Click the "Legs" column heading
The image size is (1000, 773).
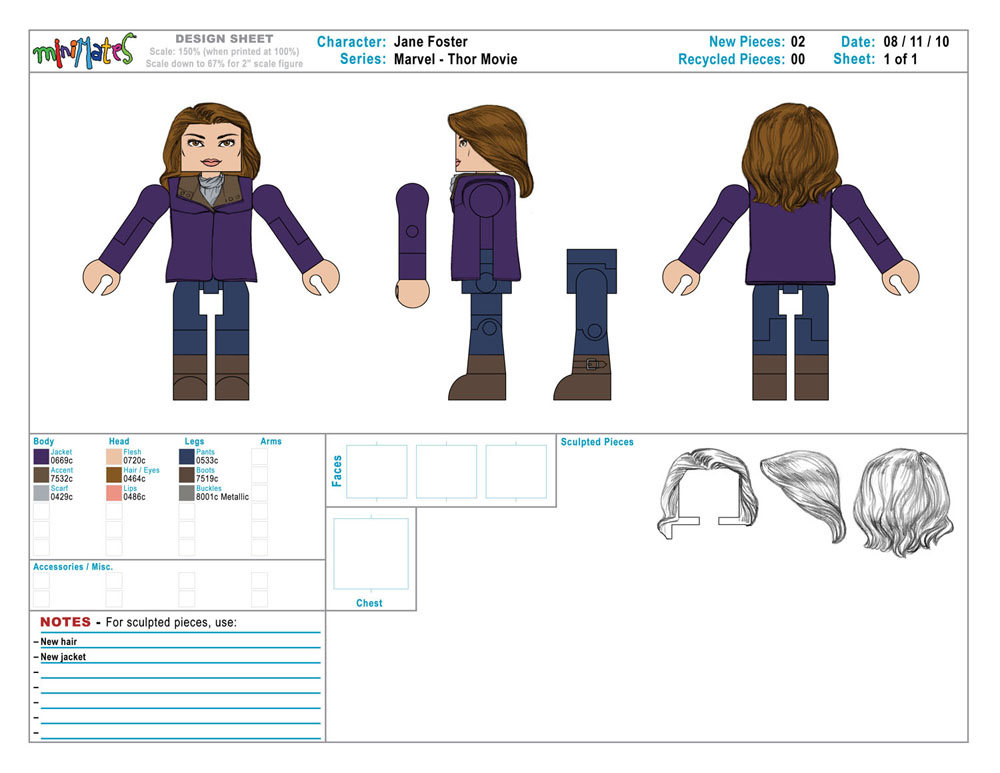tap(195, 441)
